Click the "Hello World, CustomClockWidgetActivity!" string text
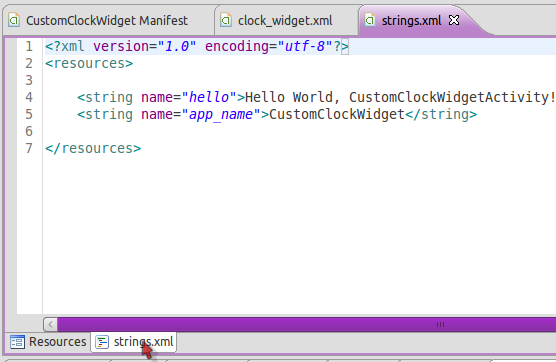 click(x=400, y=97)
